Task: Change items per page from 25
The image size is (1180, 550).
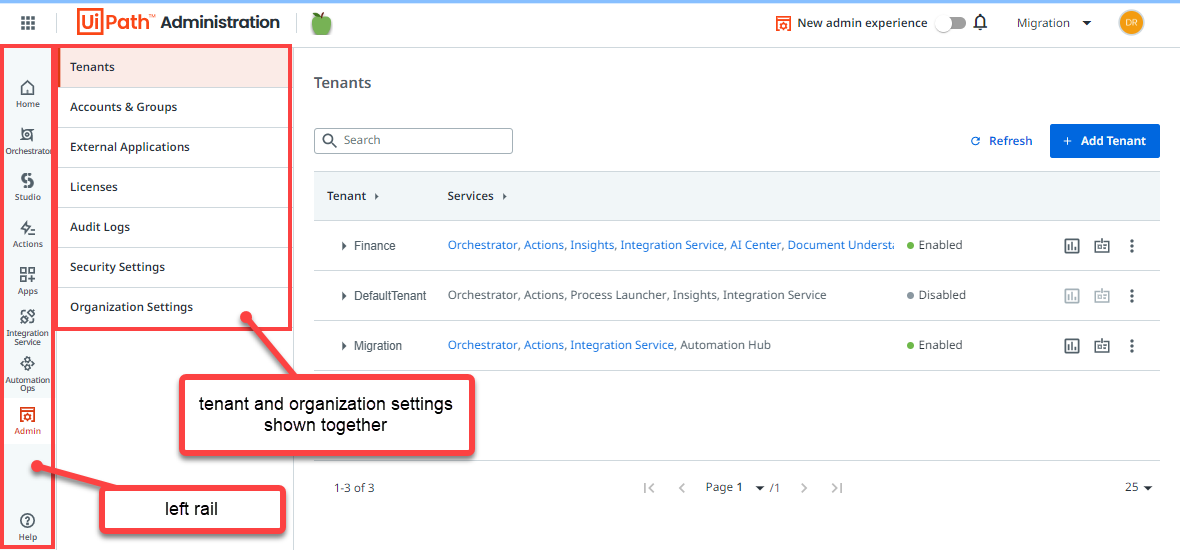Action: 1139,488
